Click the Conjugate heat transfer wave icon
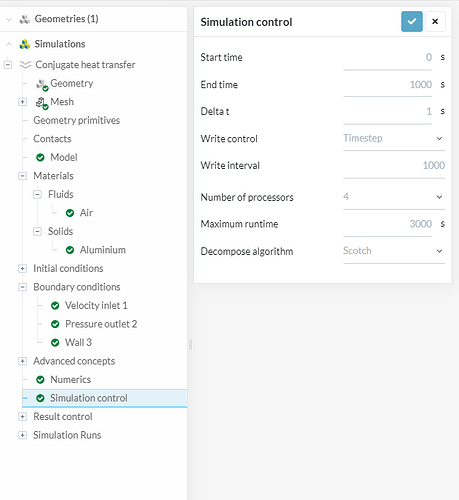 pos(25,64)
